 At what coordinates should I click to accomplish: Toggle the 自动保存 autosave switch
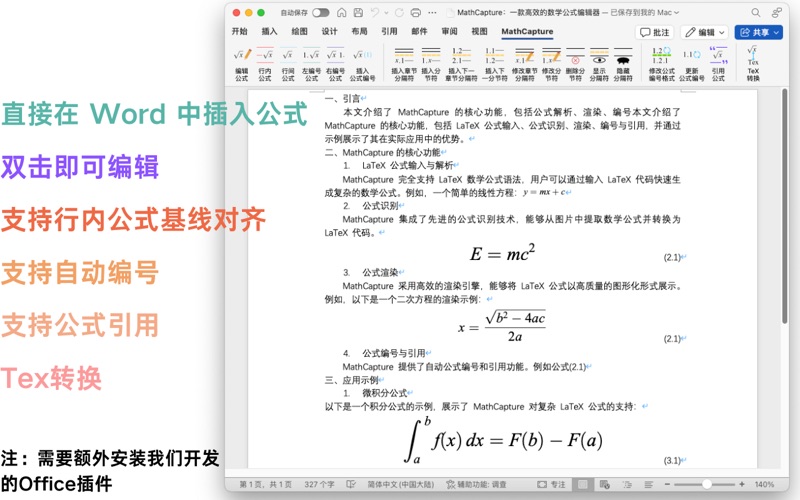320,13
